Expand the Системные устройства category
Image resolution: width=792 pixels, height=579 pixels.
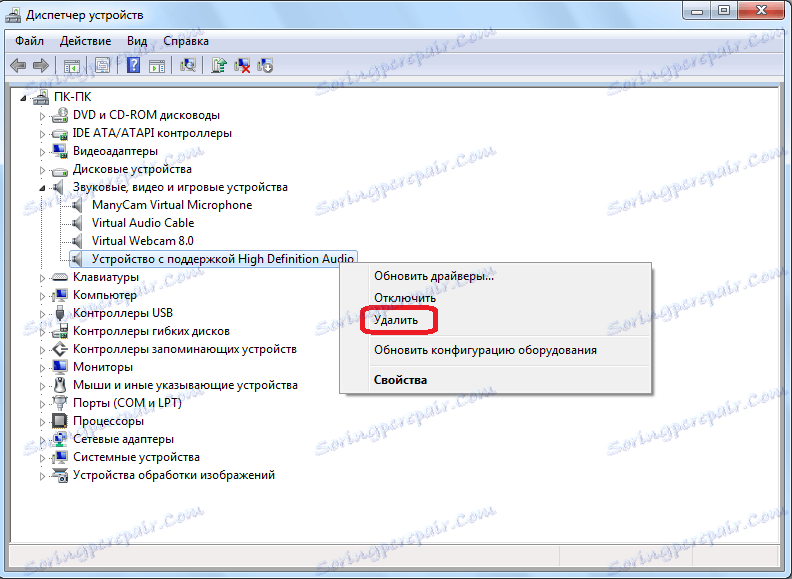point(42,458)
